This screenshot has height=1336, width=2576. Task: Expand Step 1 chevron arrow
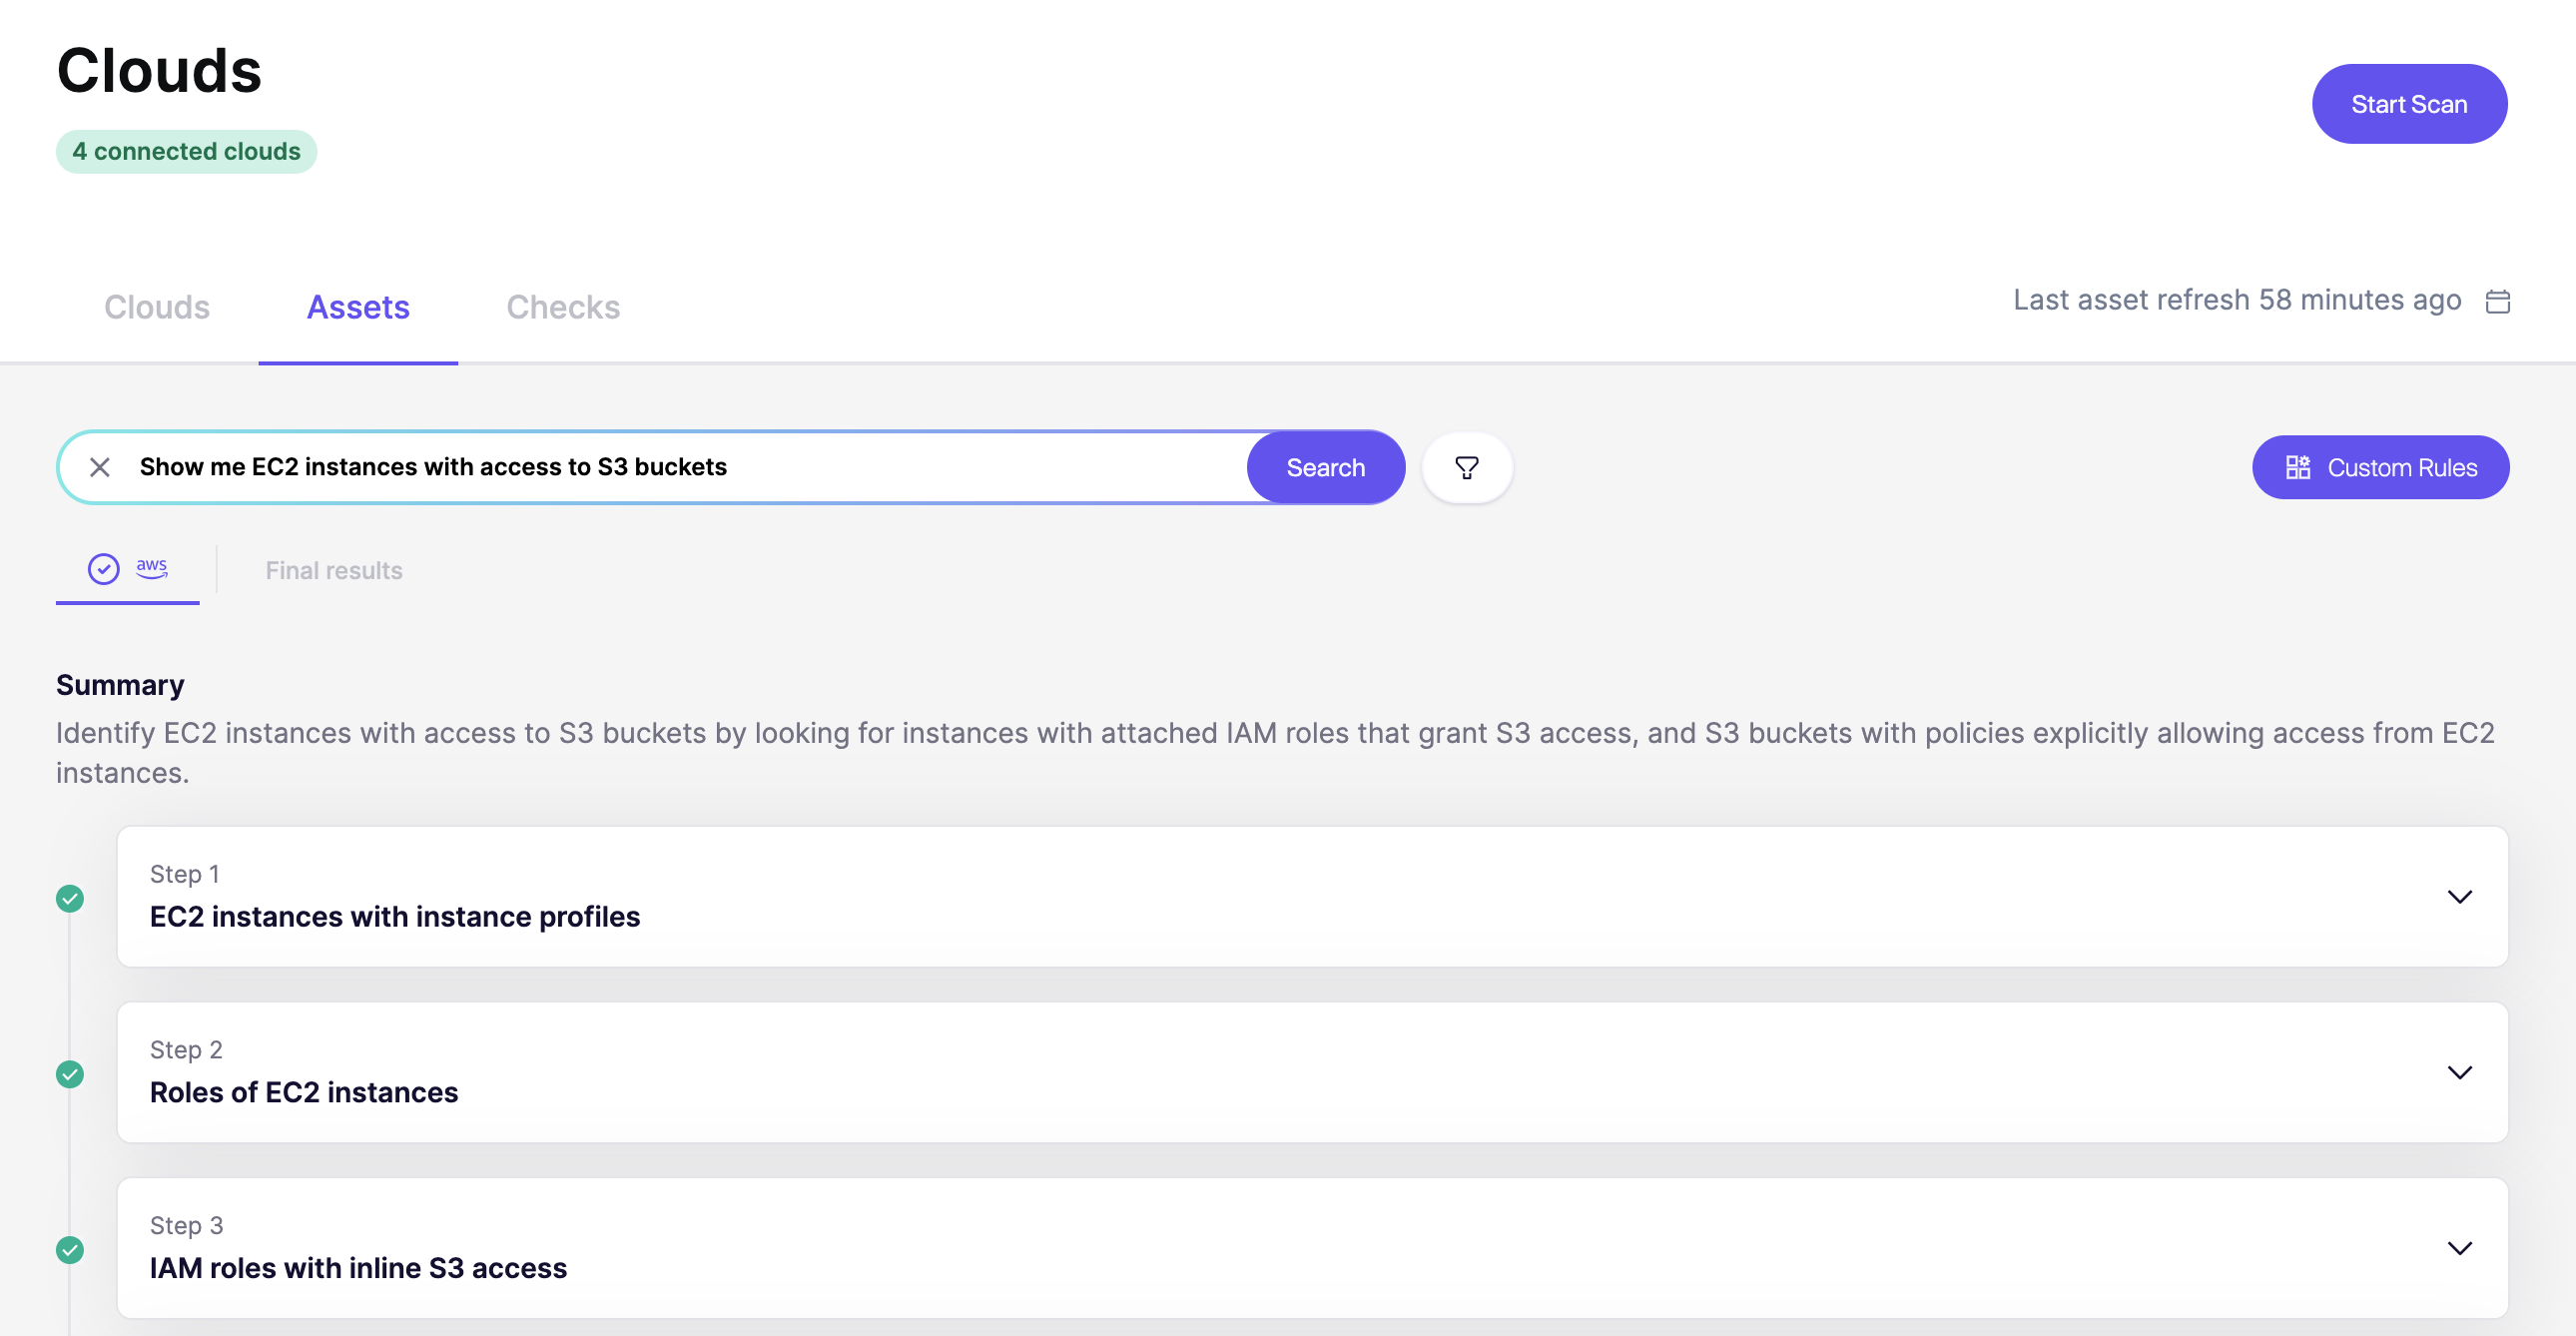tap(2459, 896)
